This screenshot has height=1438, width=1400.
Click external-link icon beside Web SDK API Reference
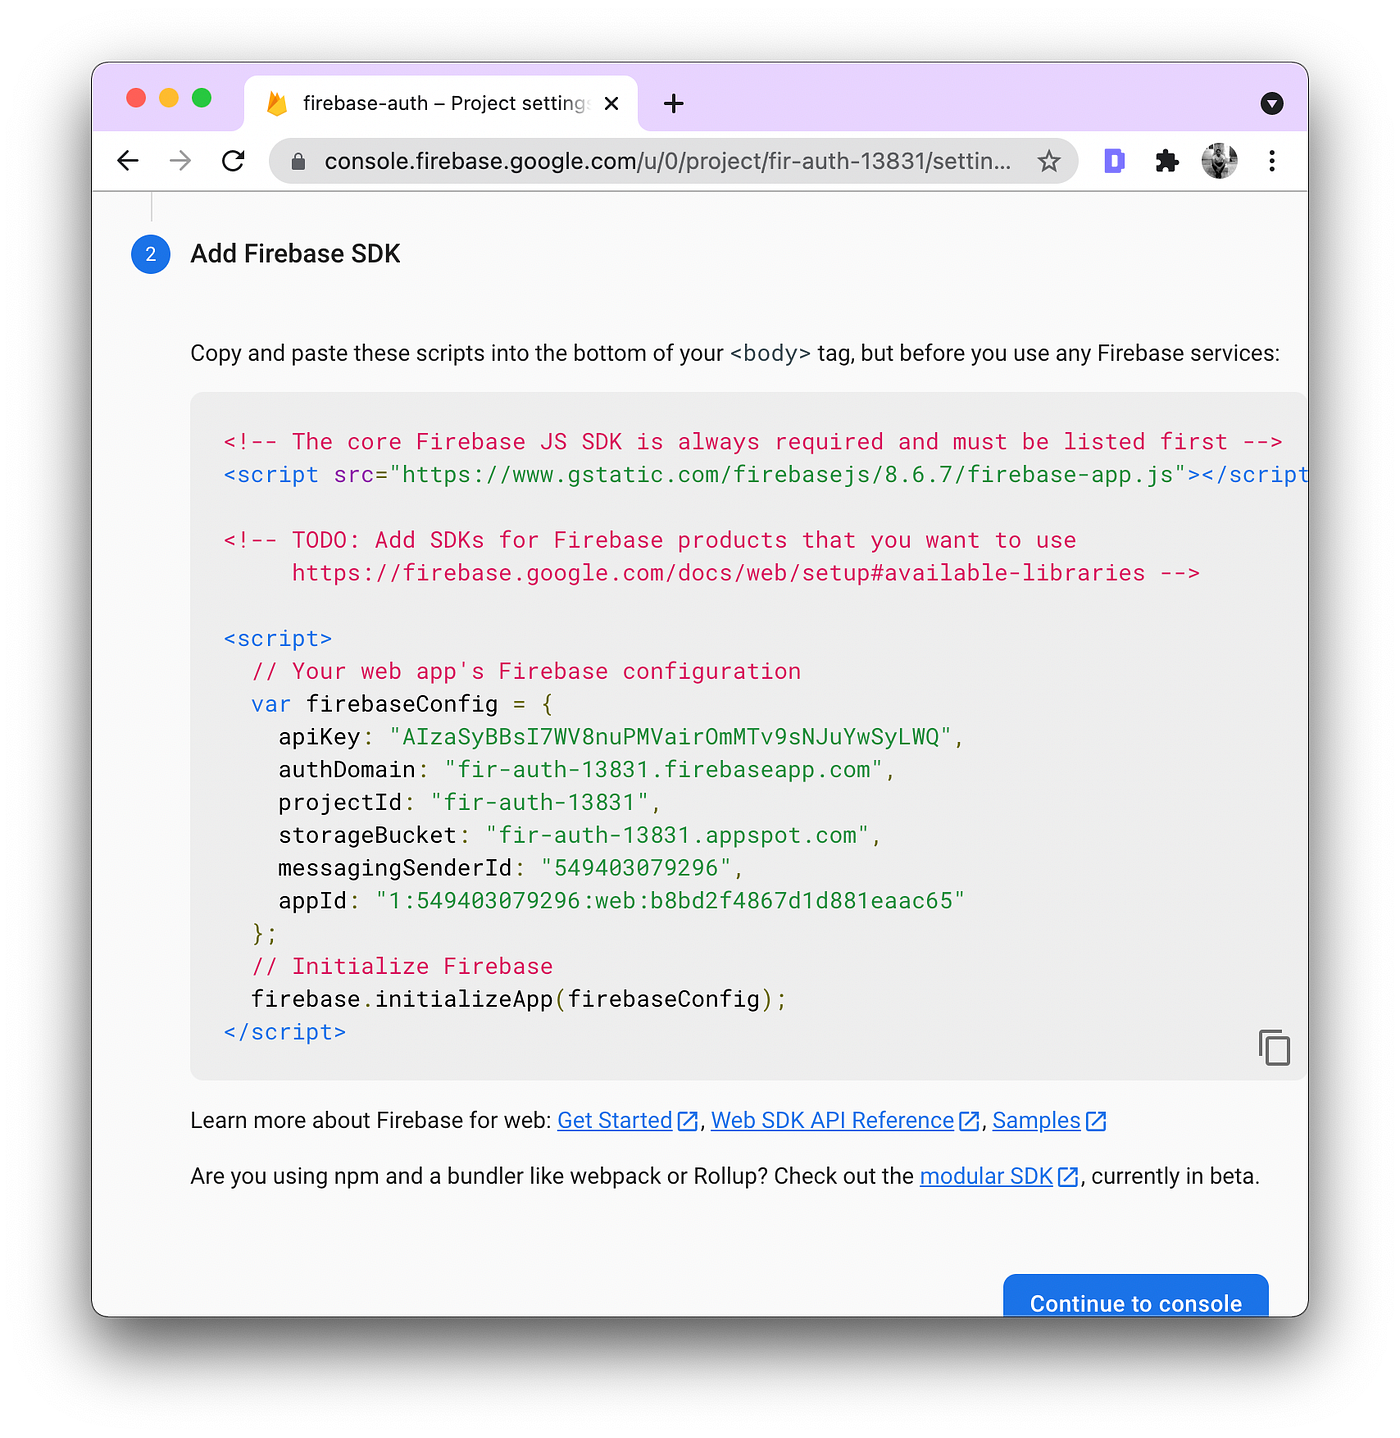click(x=969, y=1121)
